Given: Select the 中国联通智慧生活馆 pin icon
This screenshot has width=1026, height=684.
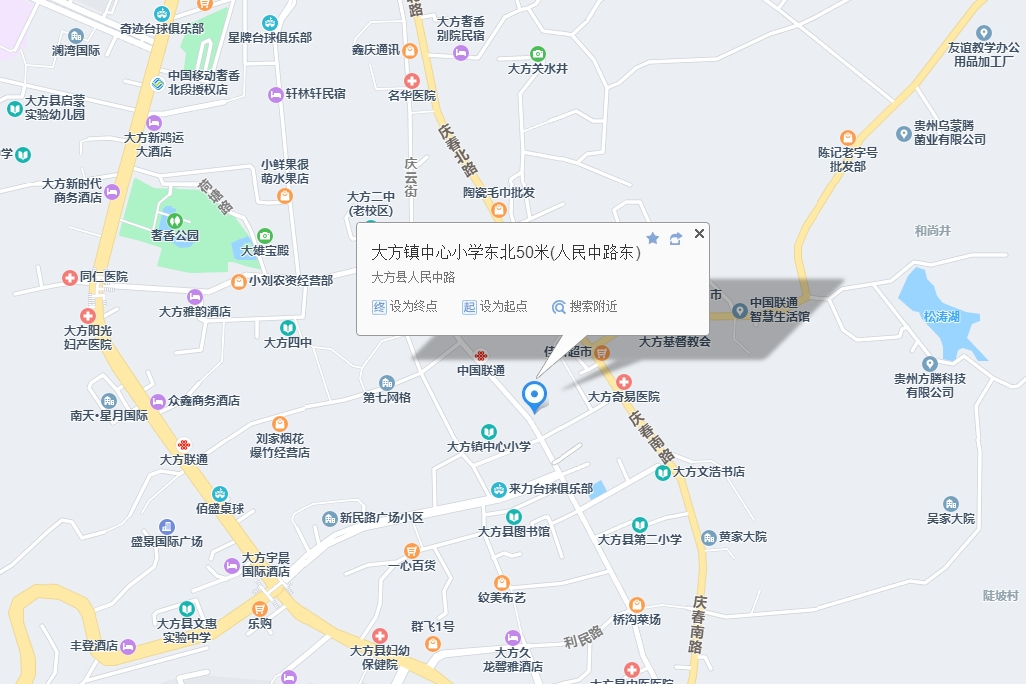Looking at the screenshot, I should [739, 310].
